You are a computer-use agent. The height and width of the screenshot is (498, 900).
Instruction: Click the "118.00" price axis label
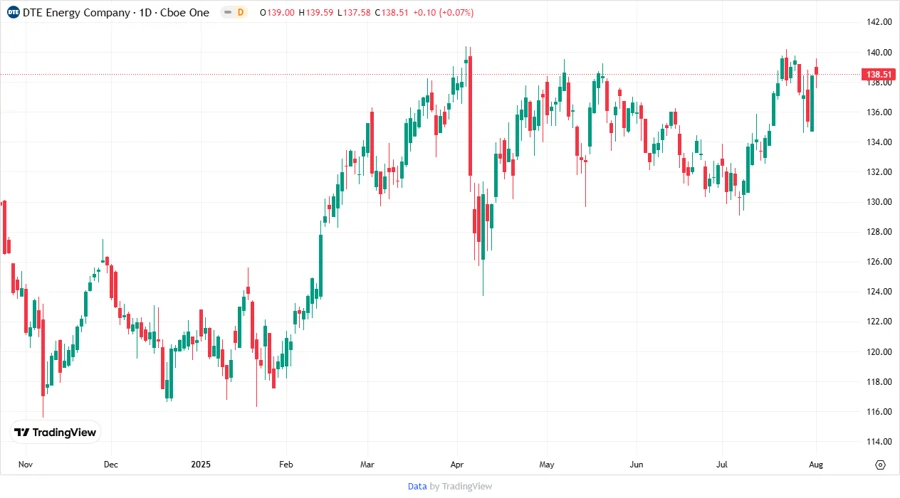[x=879, y=382]
